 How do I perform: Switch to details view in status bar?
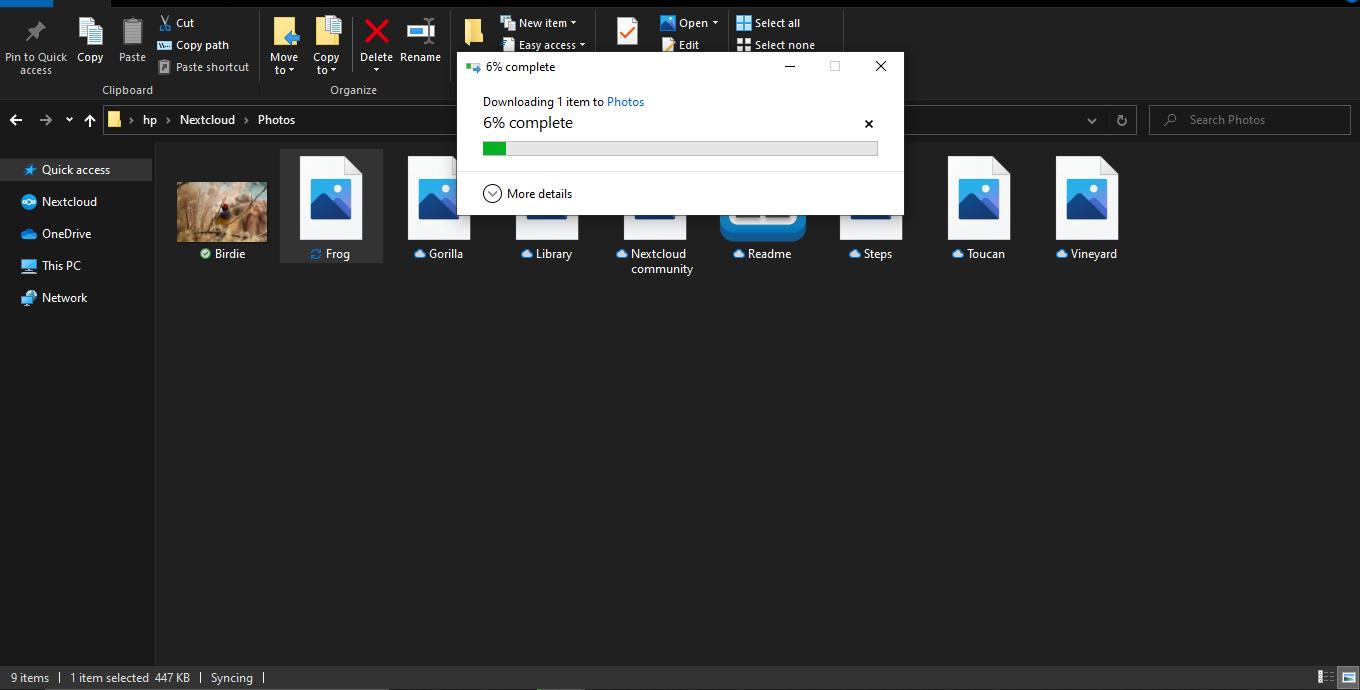coord(1326,677)
